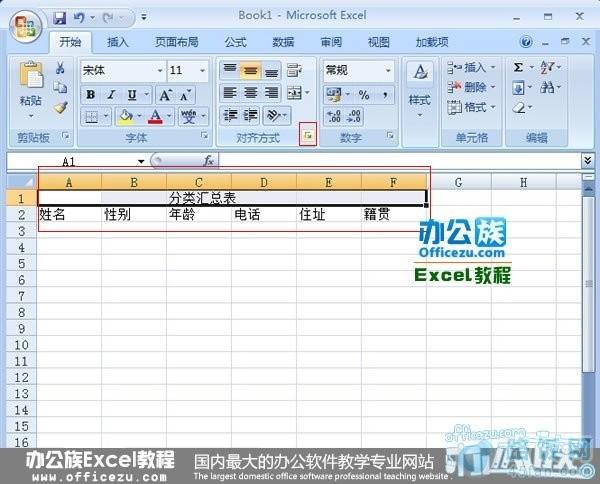The width and height of the screenshot is (600, 484).
Task: Cut selection with scissors icon
Action: (60, 68)
